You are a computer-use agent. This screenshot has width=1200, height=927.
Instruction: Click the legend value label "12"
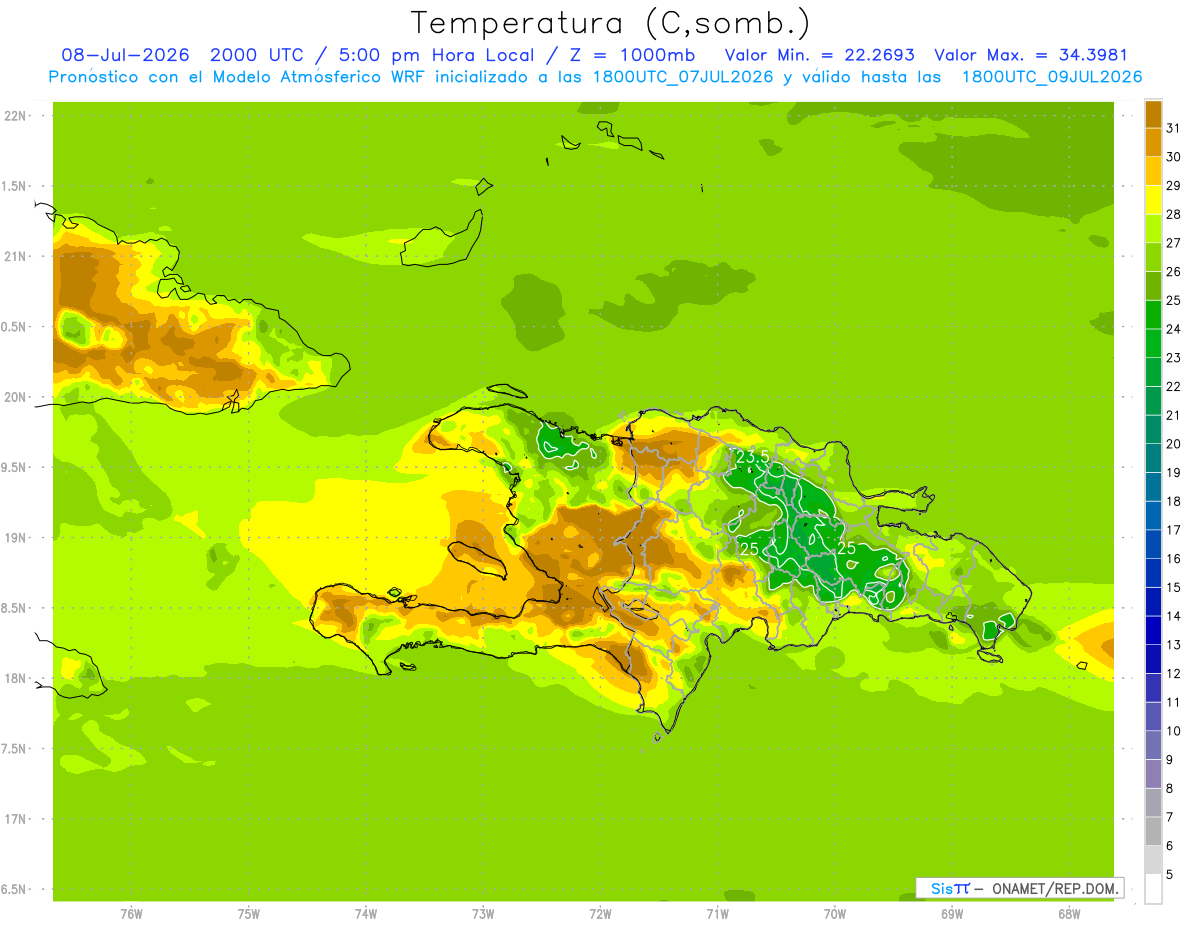pos(1174,673)
